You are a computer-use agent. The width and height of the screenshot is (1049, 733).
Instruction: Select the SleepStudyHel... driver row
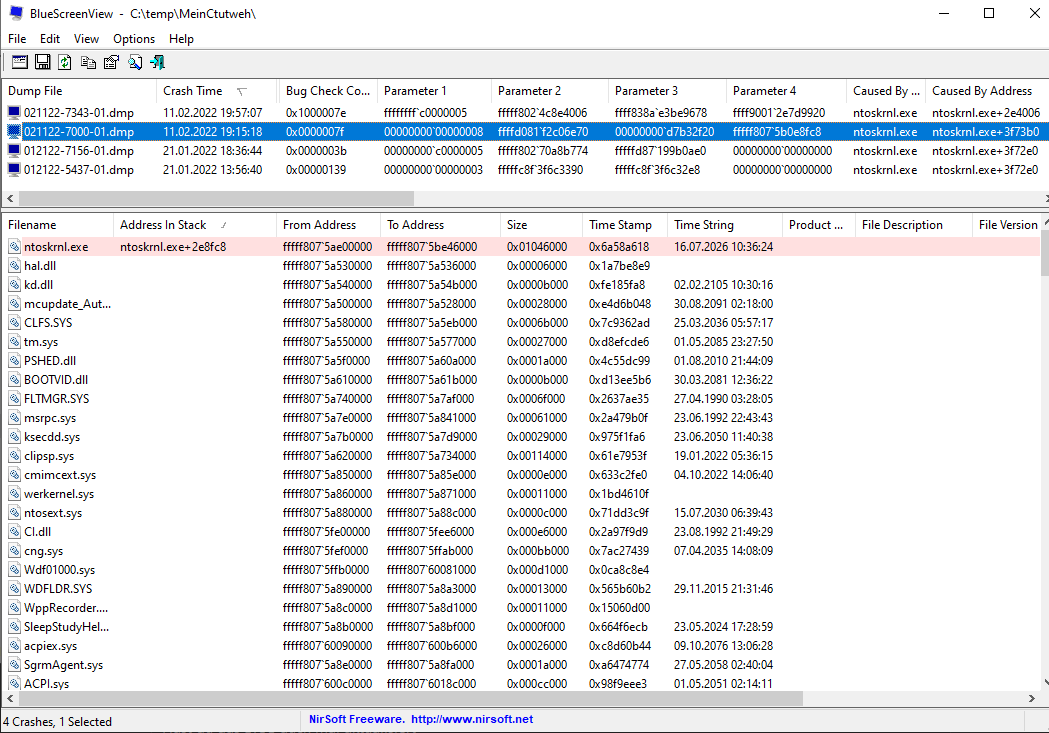tap(522, 627)
